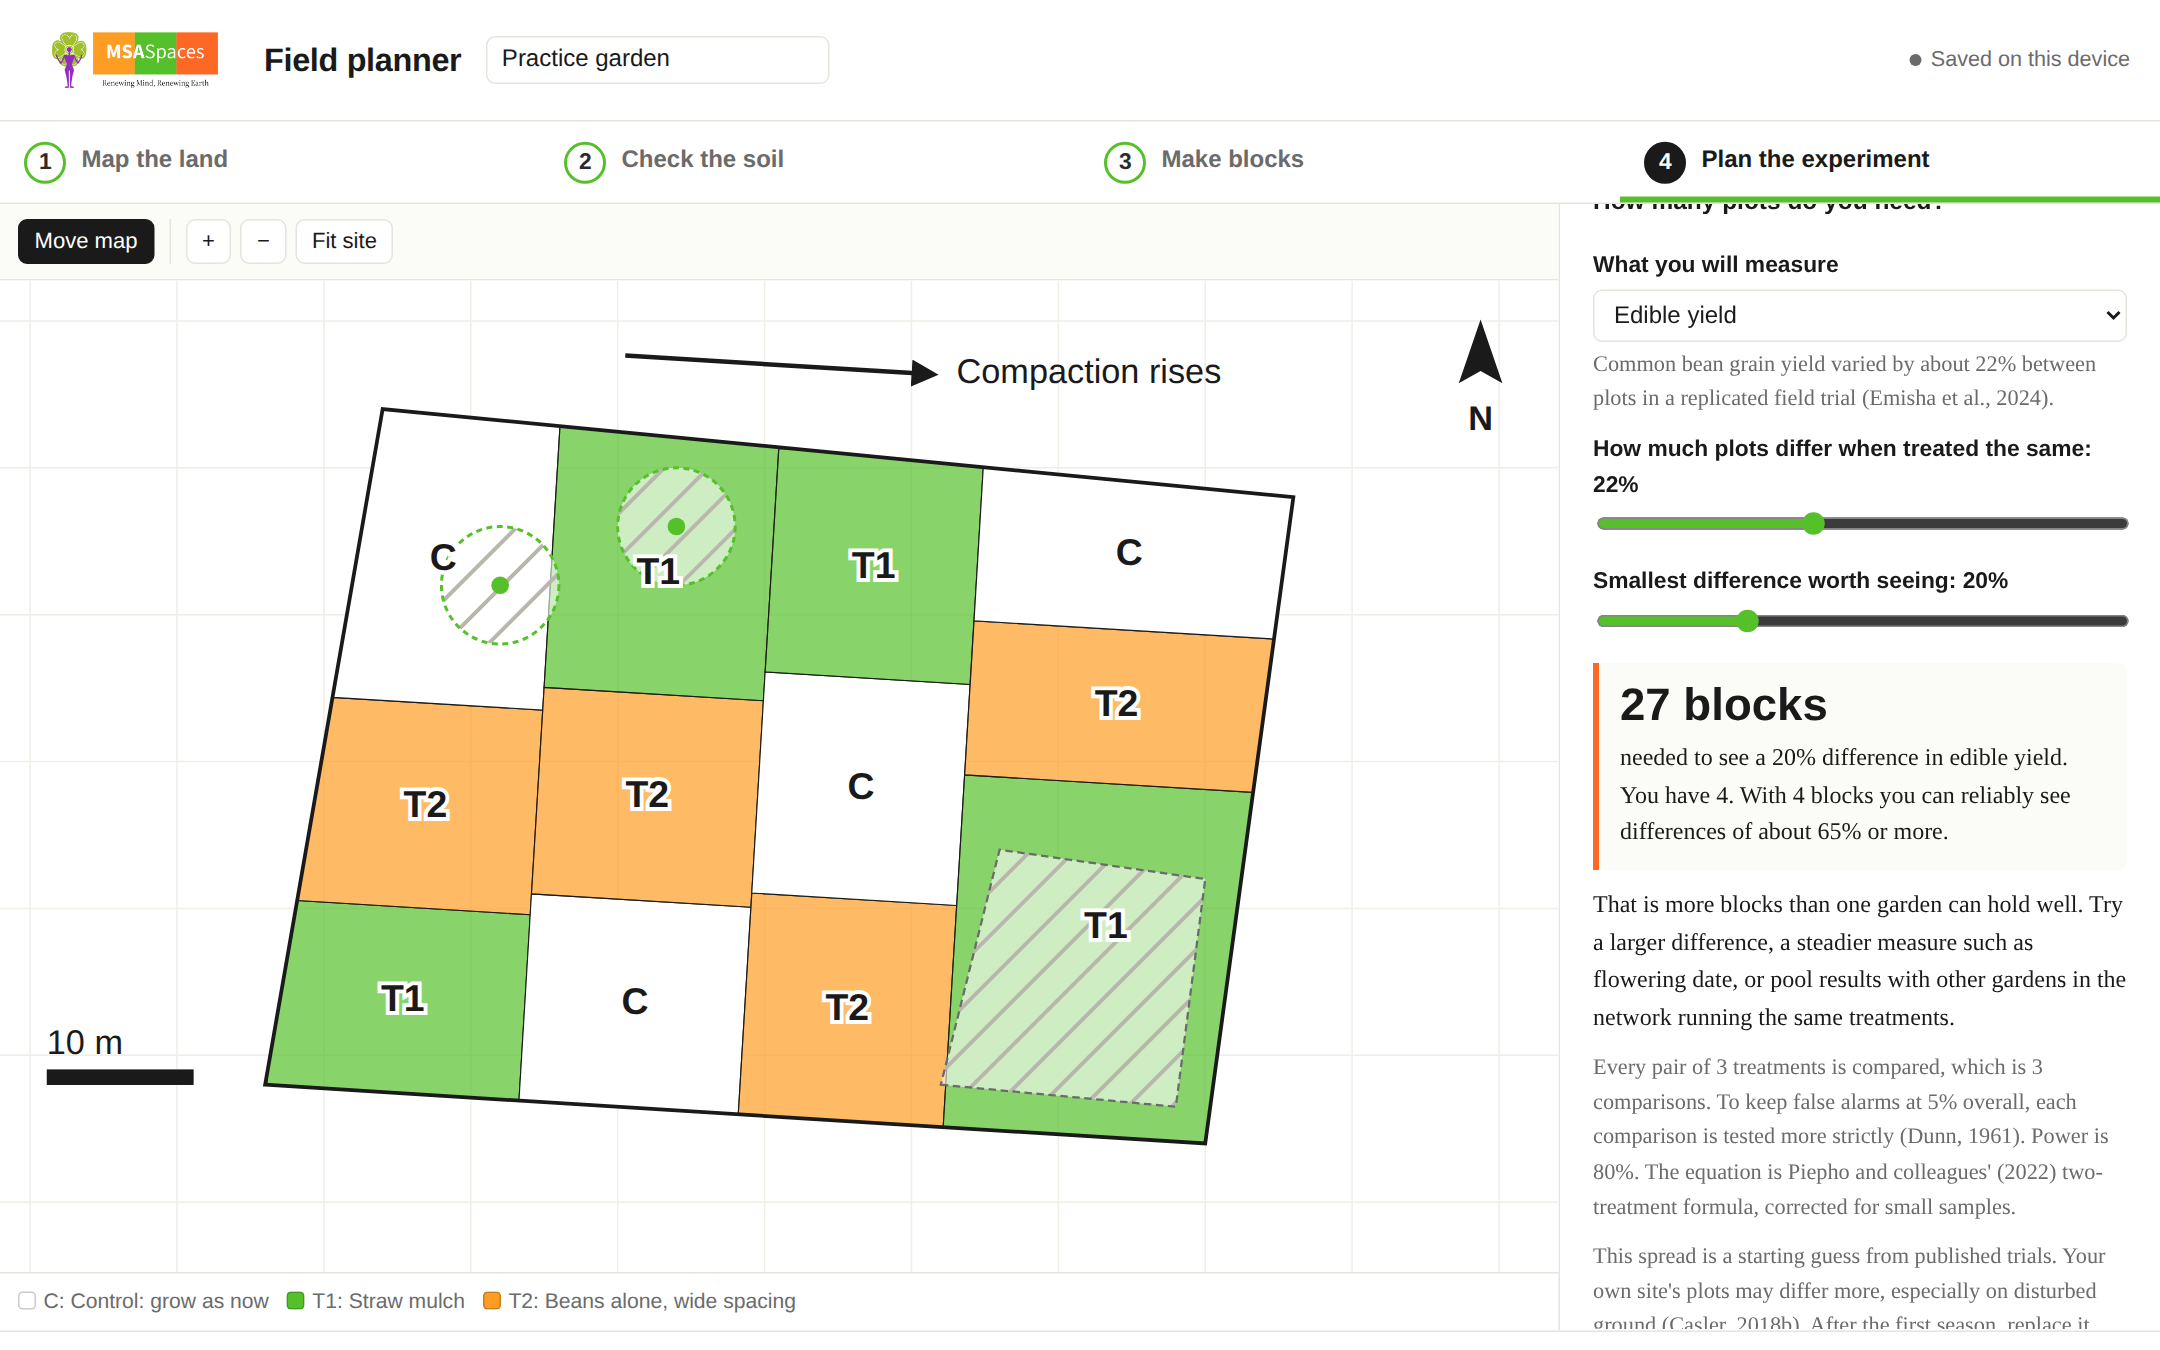The image size is (2160, 1350).
Task: Zoom out with the minus button
Action: [x=263, y=241]
